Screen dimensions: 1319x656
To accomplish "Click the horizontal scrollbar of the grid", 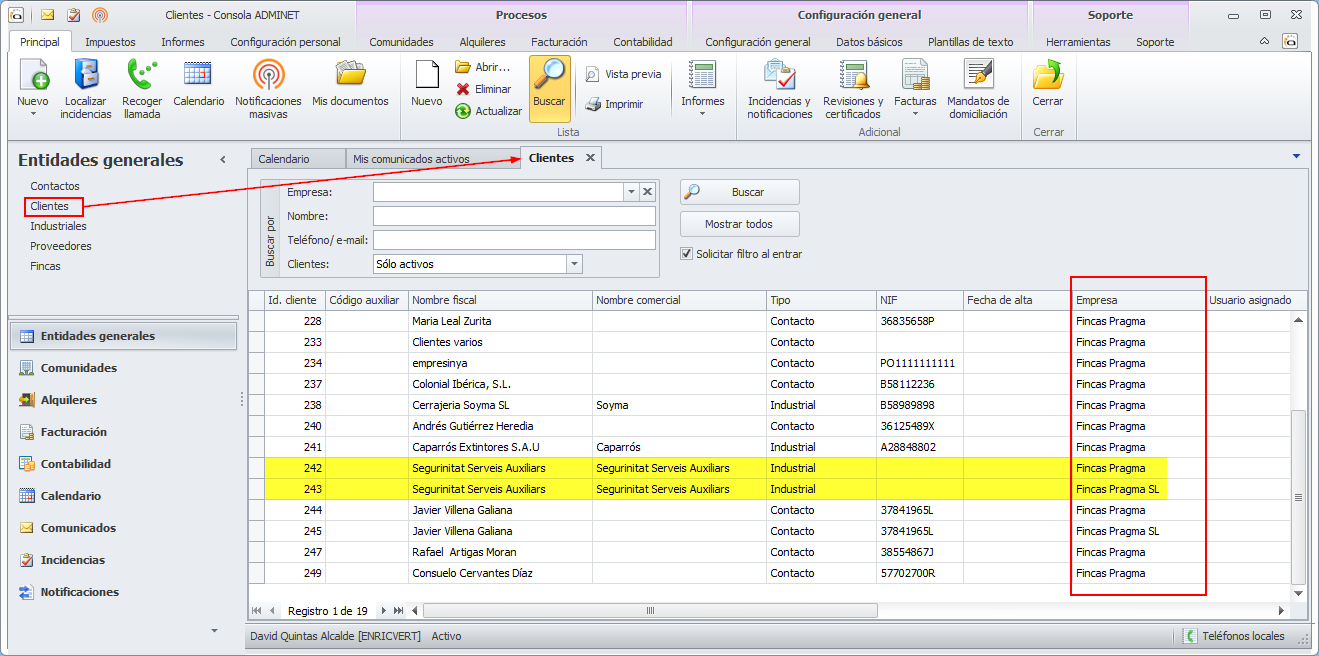I will point(650,610).
